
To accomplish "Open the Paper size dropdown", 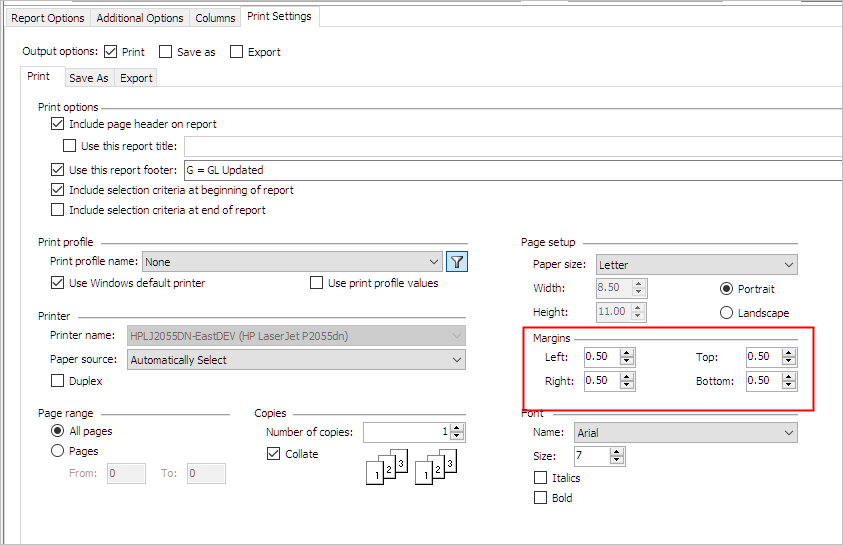I will 696,265.
